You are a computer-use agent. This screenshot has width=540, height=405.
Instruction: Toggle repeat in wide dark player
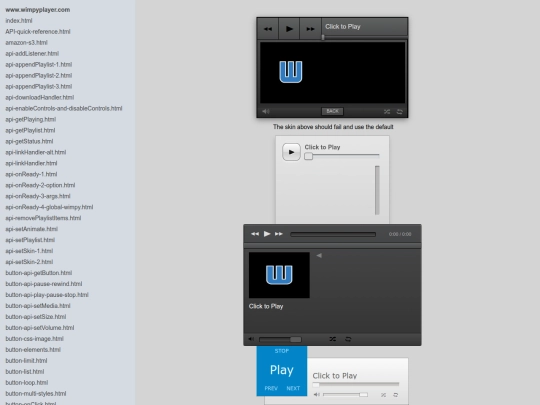348,339
